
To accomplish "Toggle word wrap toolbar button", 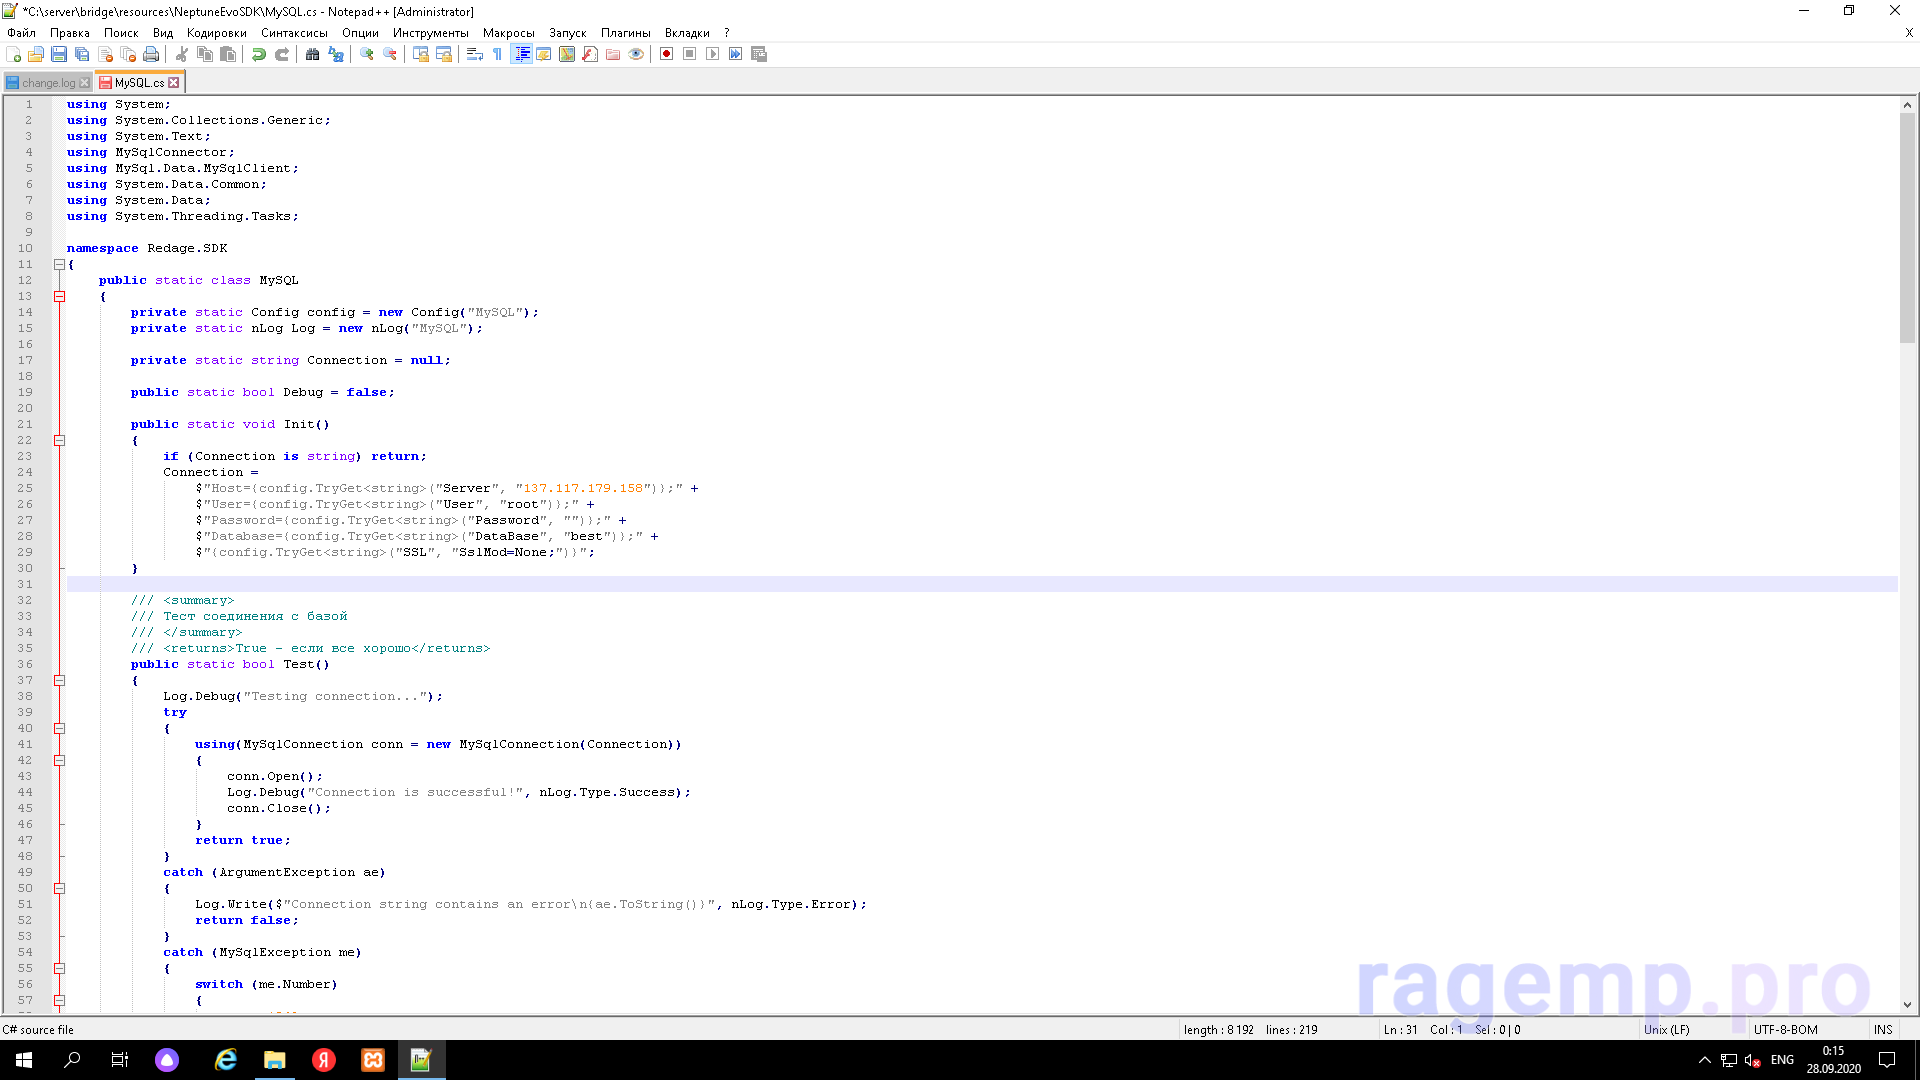I will [x=475, y=54].
